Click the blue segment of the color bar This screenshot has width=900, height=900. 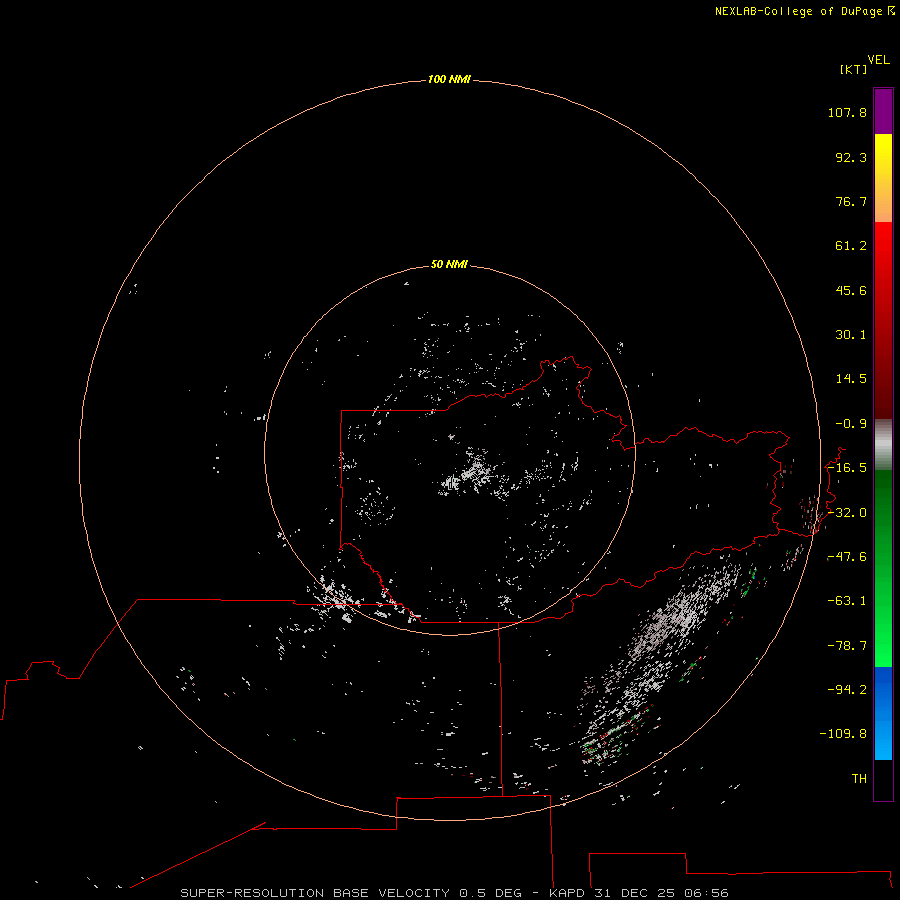tap(883, 713)
